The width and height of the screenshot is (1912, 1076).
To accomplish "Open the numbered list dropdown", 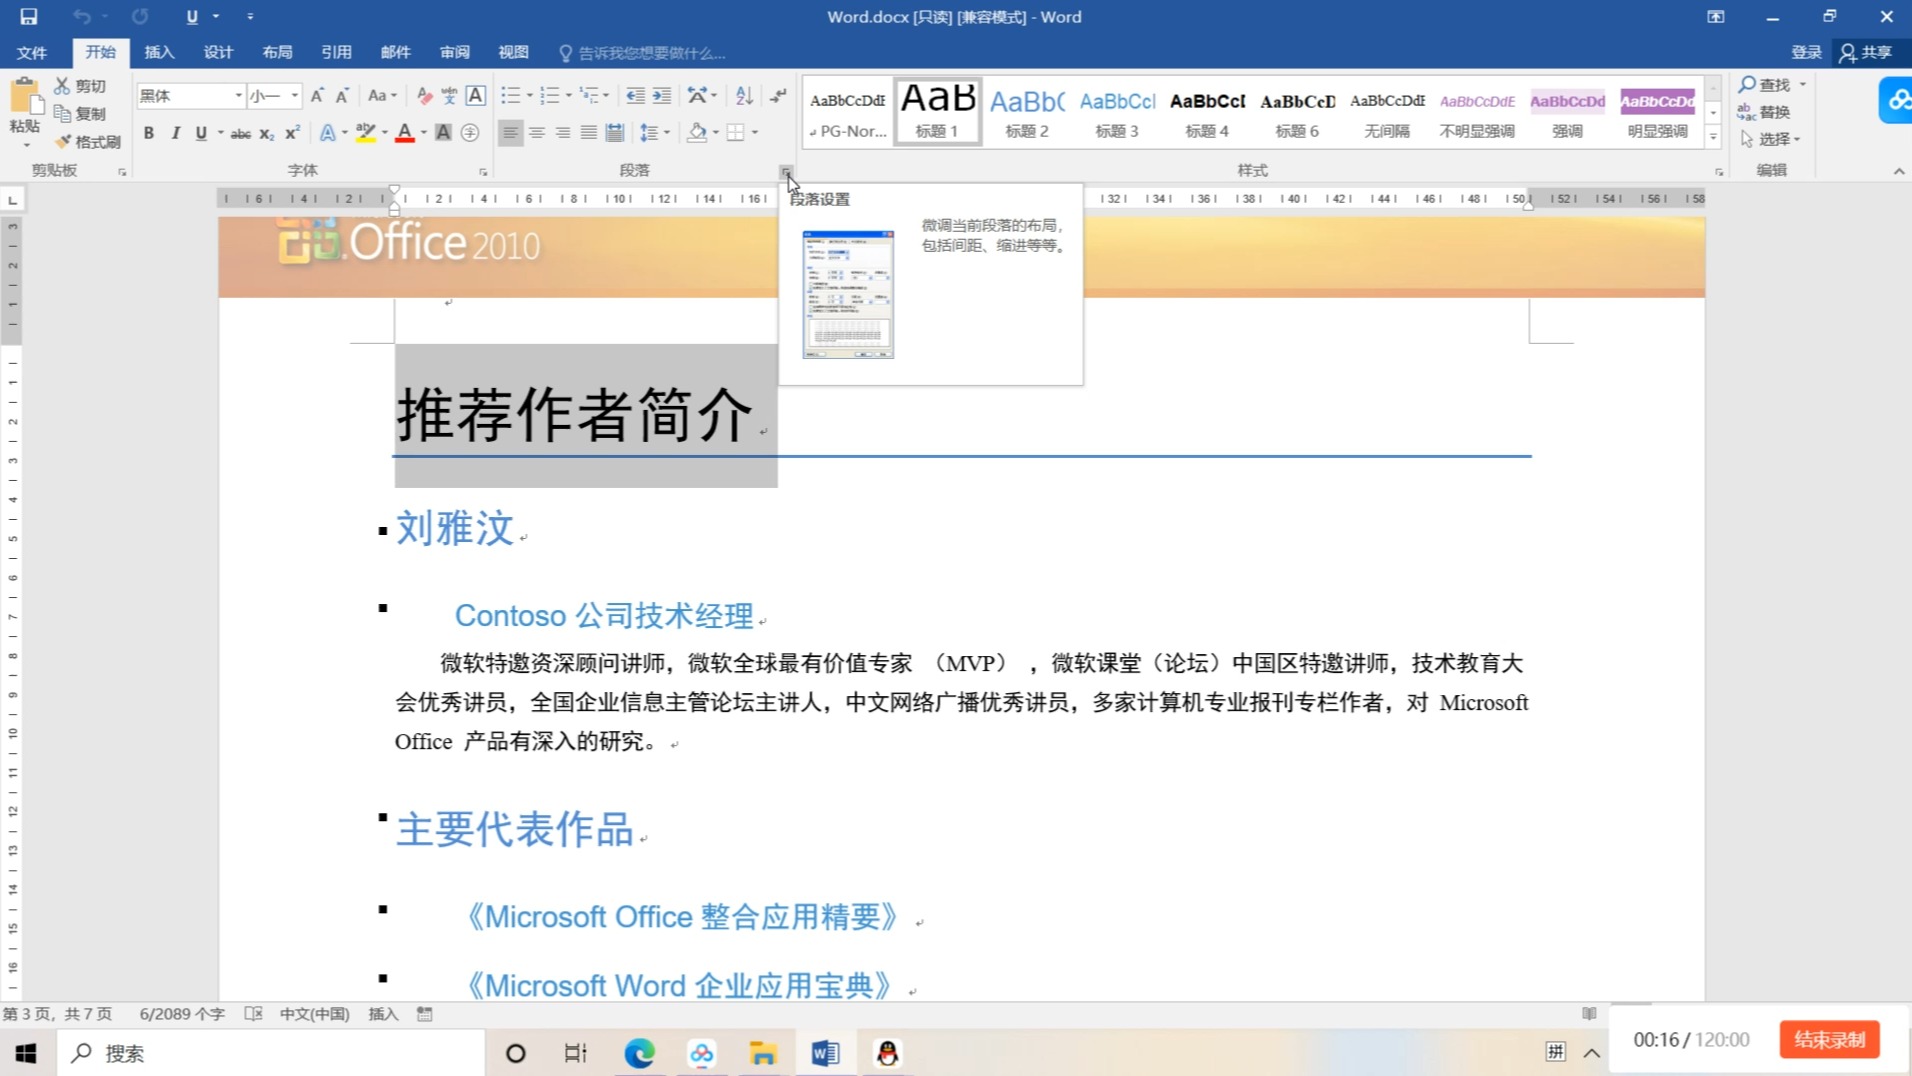I will tap(568, 96).
